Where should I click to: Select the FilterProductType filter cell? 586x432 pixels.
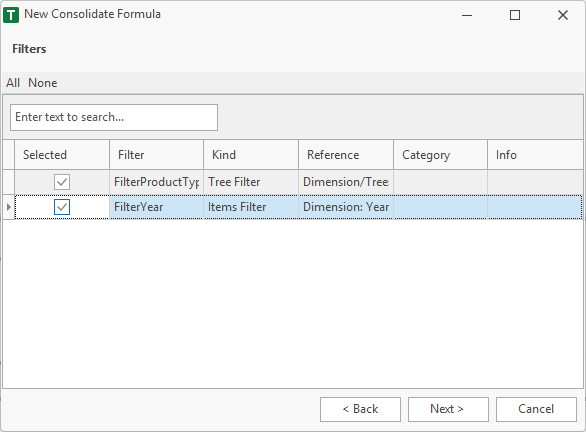(157, 182)
